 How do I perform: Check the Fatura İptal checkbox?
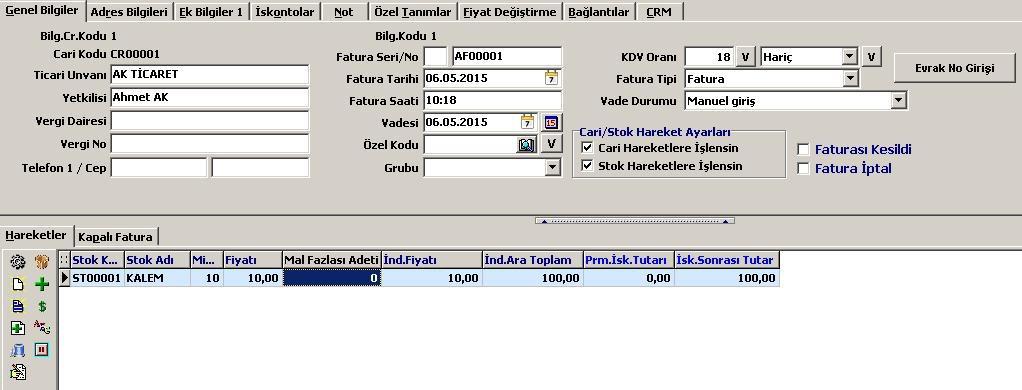(x=804, y=168)
